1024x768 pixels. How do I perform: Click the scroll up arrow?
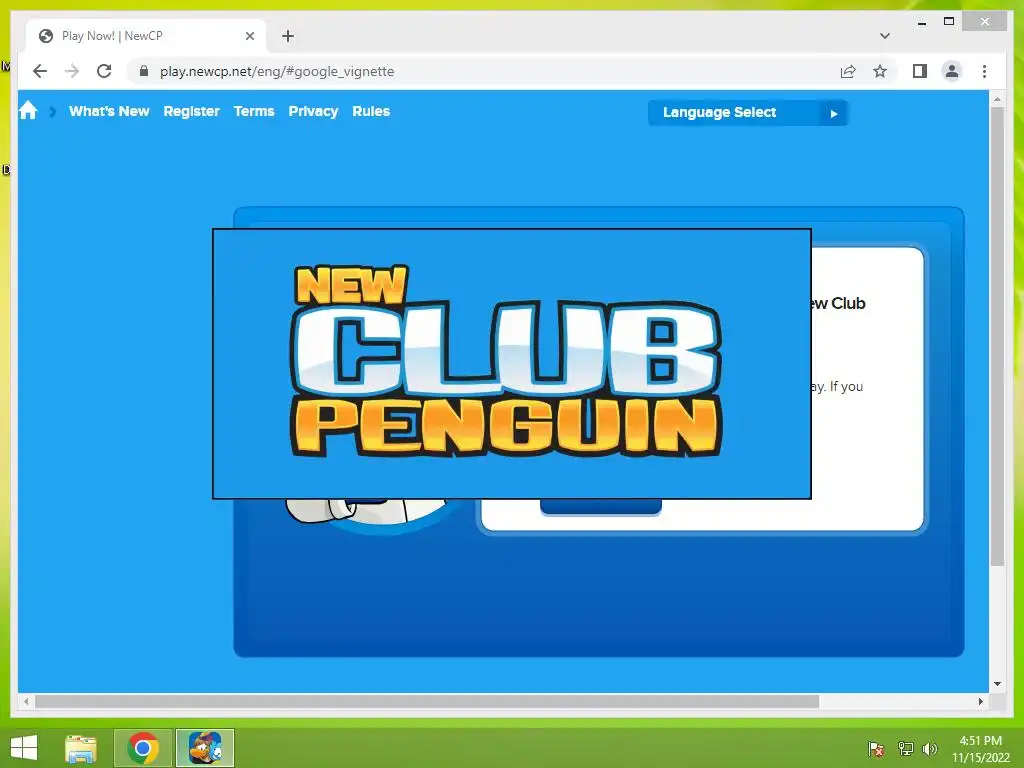[x=997, y=100]
